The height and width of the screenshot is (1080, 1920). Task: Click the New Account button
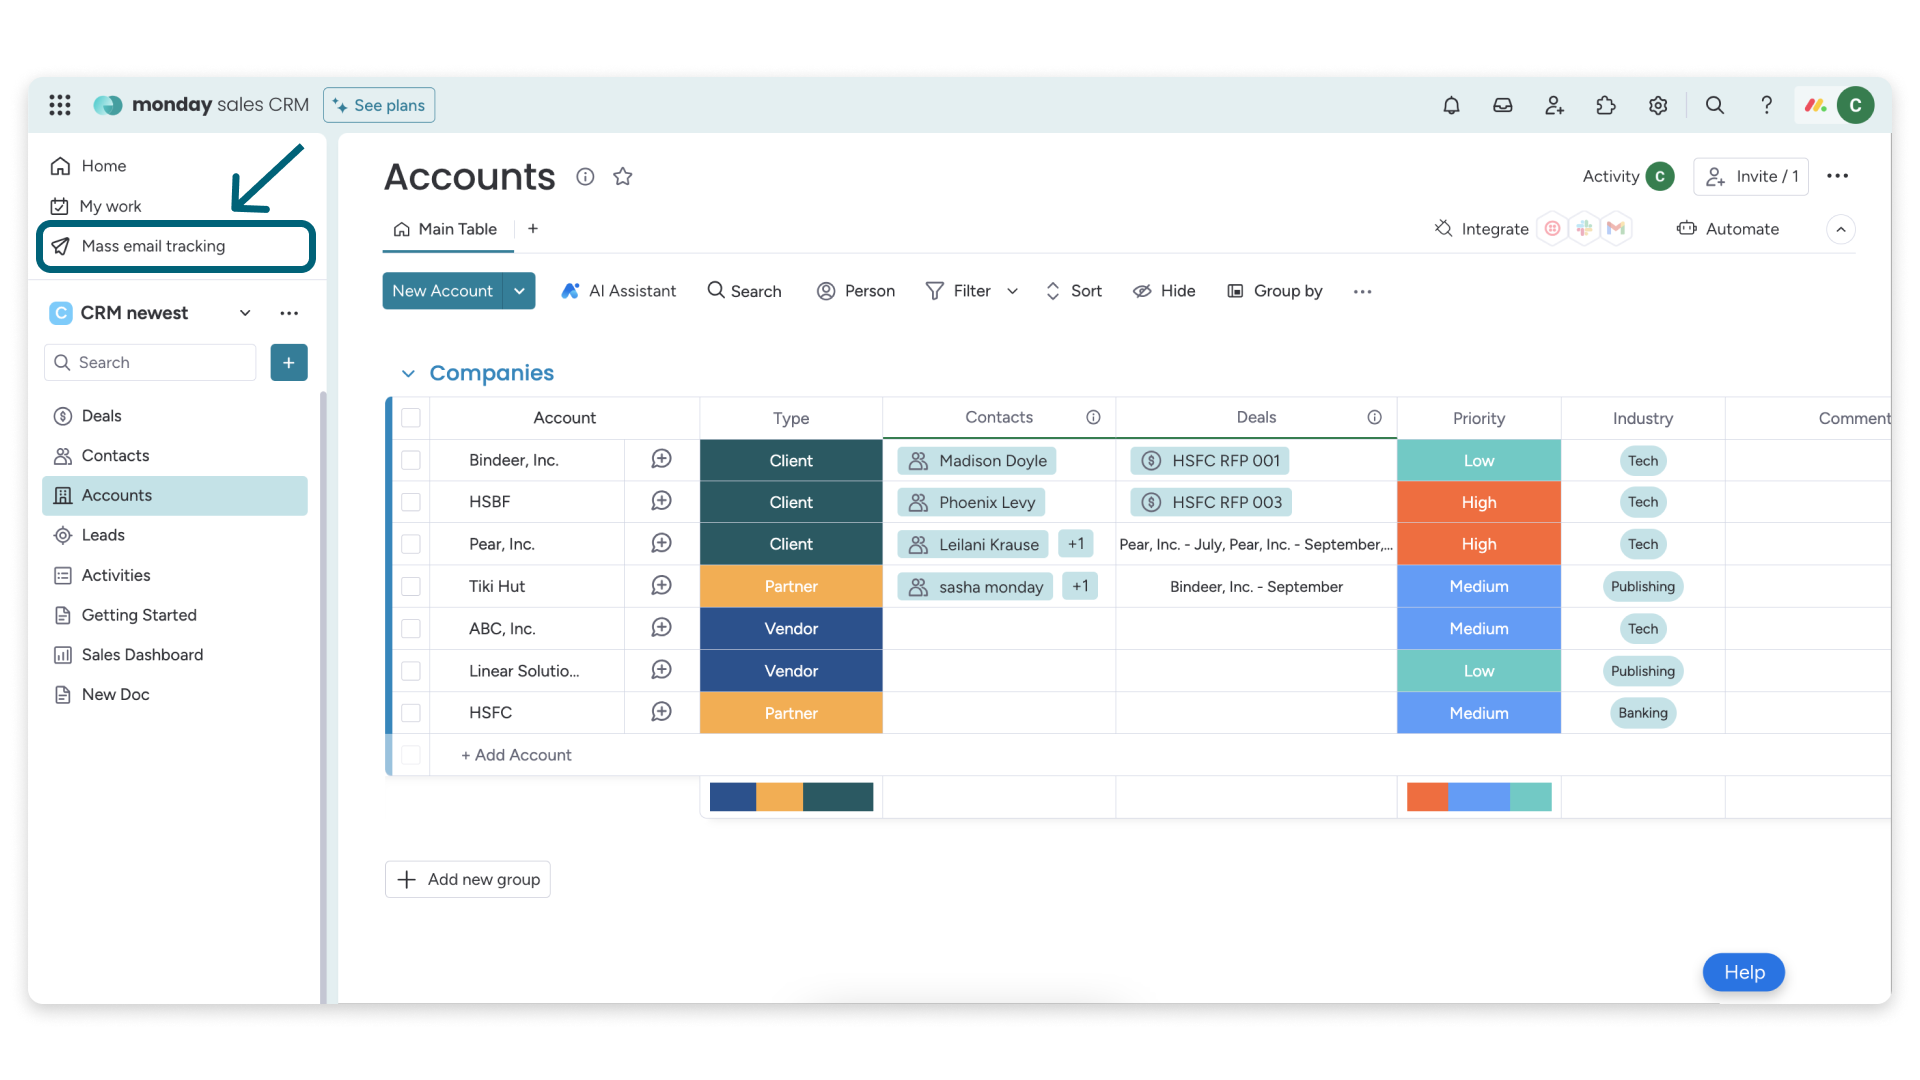click(443, 291)
